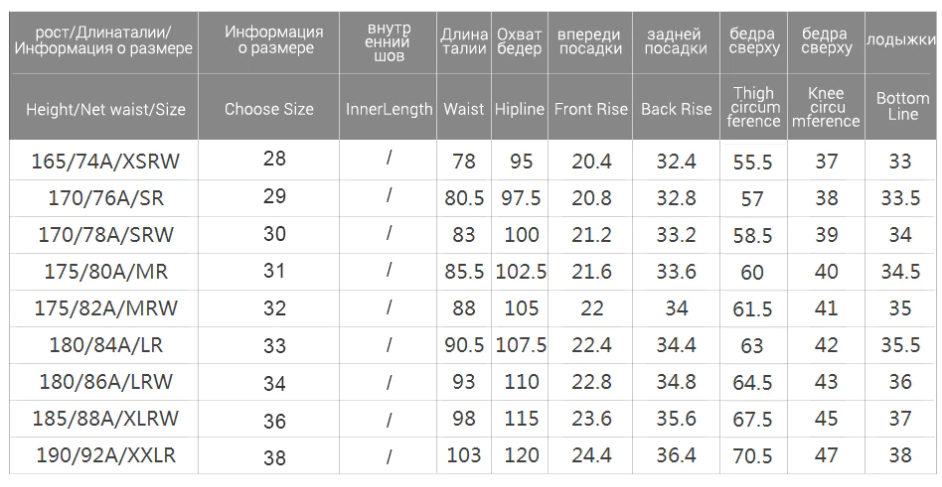Viewport: 942px width, 487px height.
Task: Click the Bottom Line column header
Action: pyautogui.click(x=902, y=108)
